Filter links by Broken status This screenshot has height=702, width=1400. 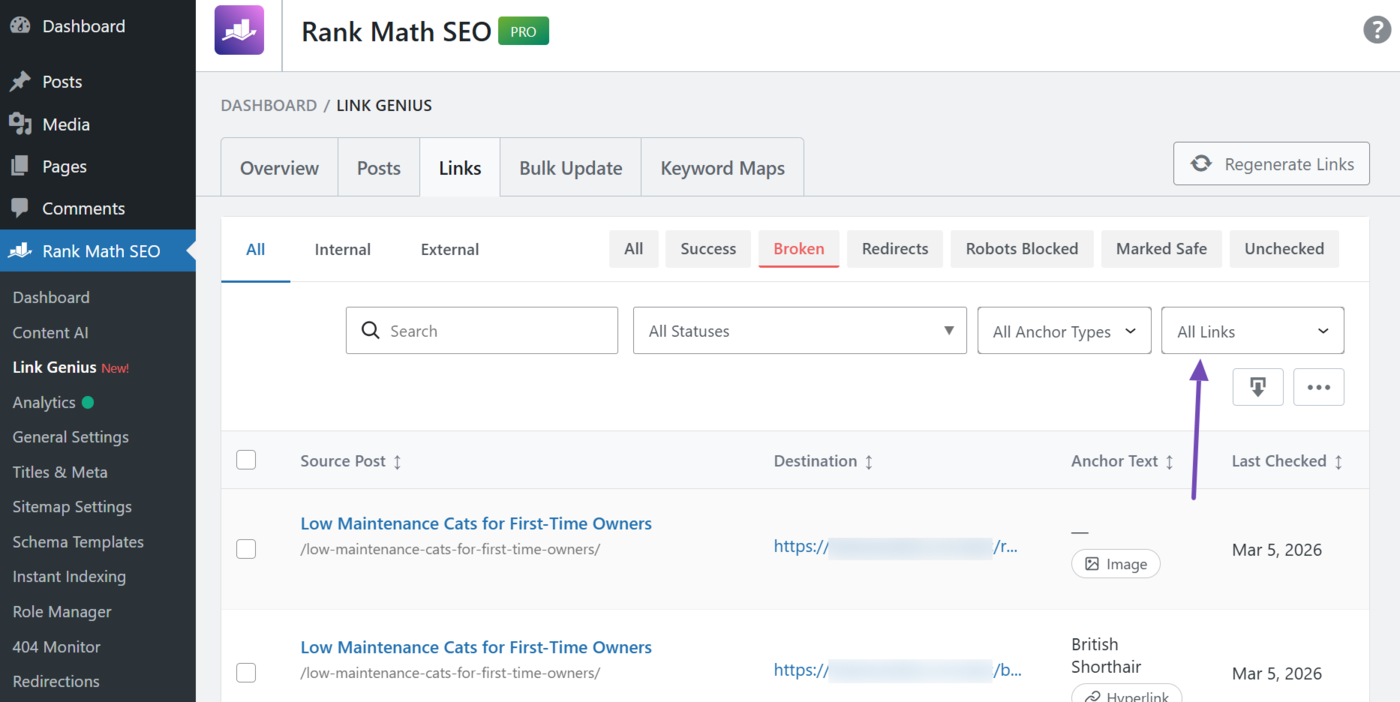tap(799, 249)
